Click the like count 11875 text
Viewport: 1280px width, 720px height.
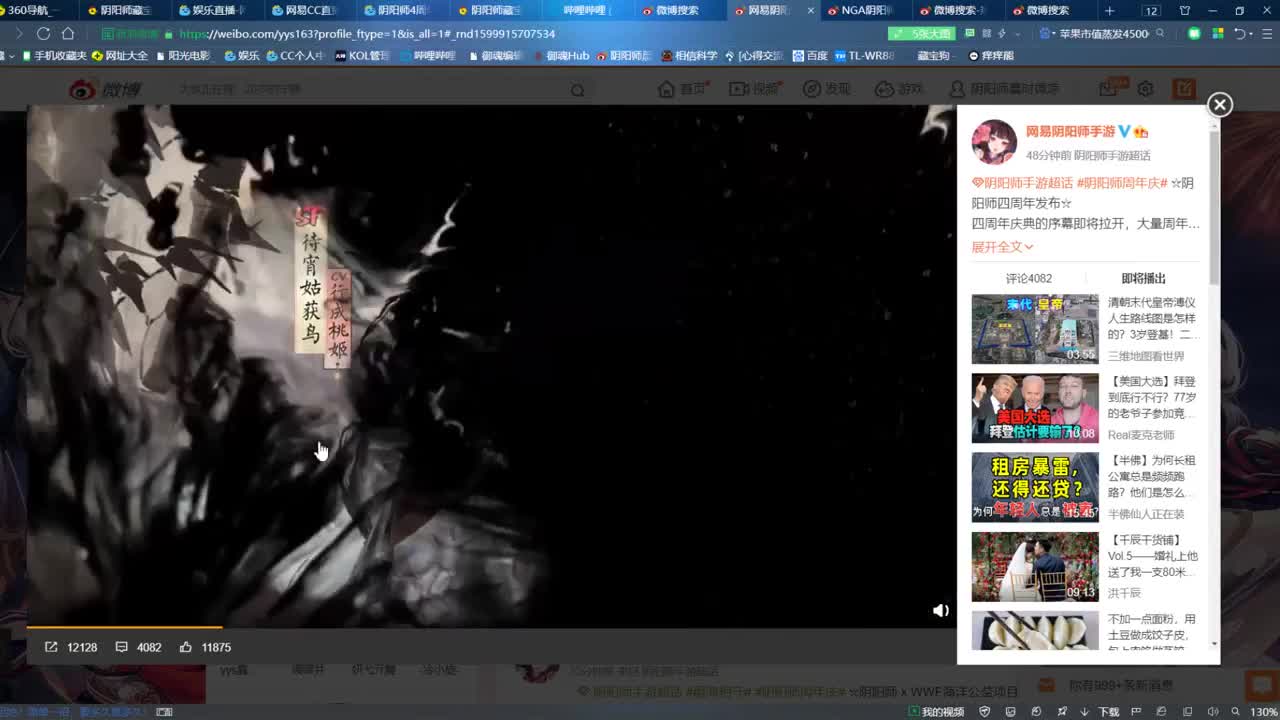coord(216,647)
